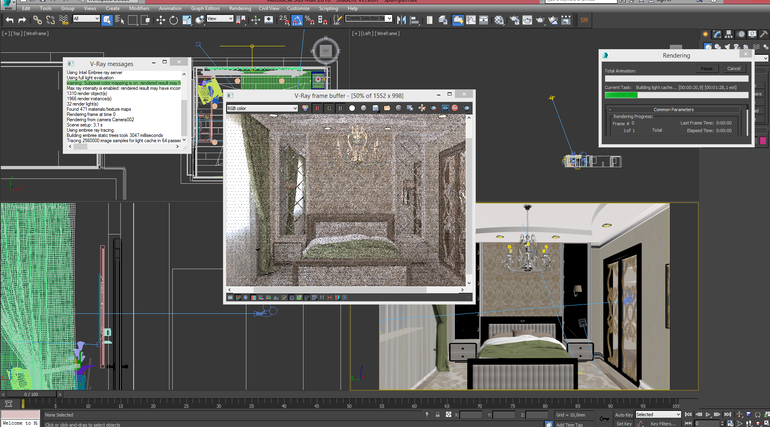Open the selection filter 'All' dropdown
This screenshot has height=427, width=770.
[86, 19]
